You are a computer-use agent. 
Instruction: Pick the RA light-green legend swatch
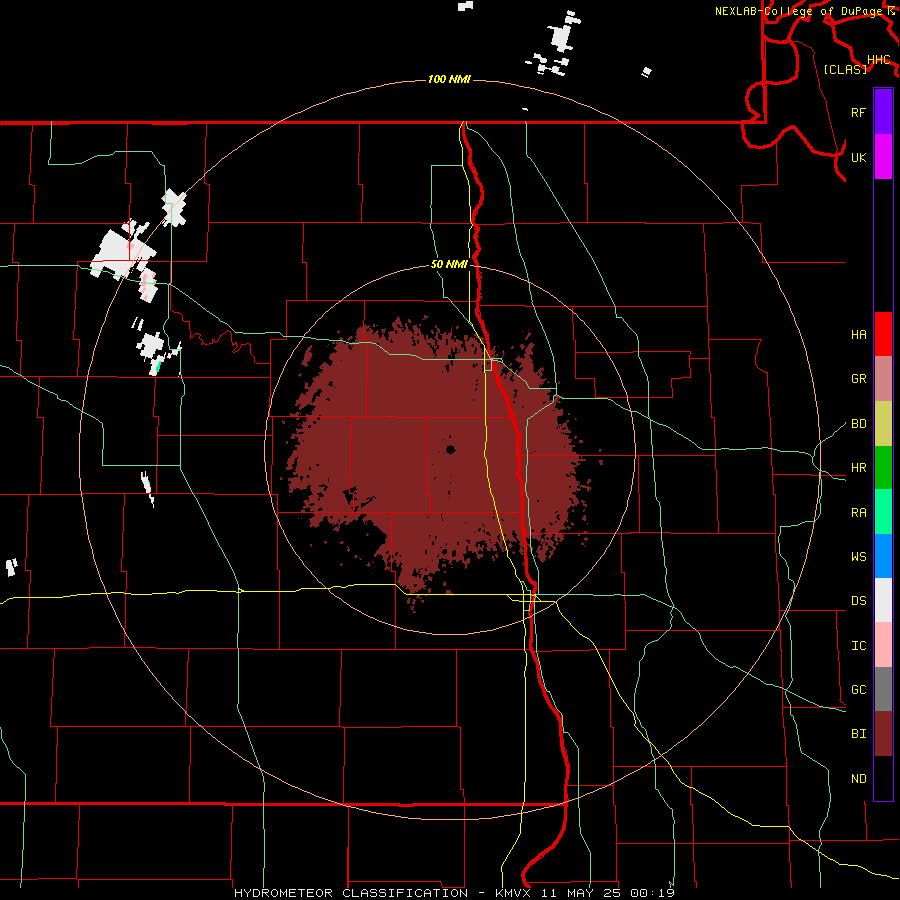[x=883, y=512]
